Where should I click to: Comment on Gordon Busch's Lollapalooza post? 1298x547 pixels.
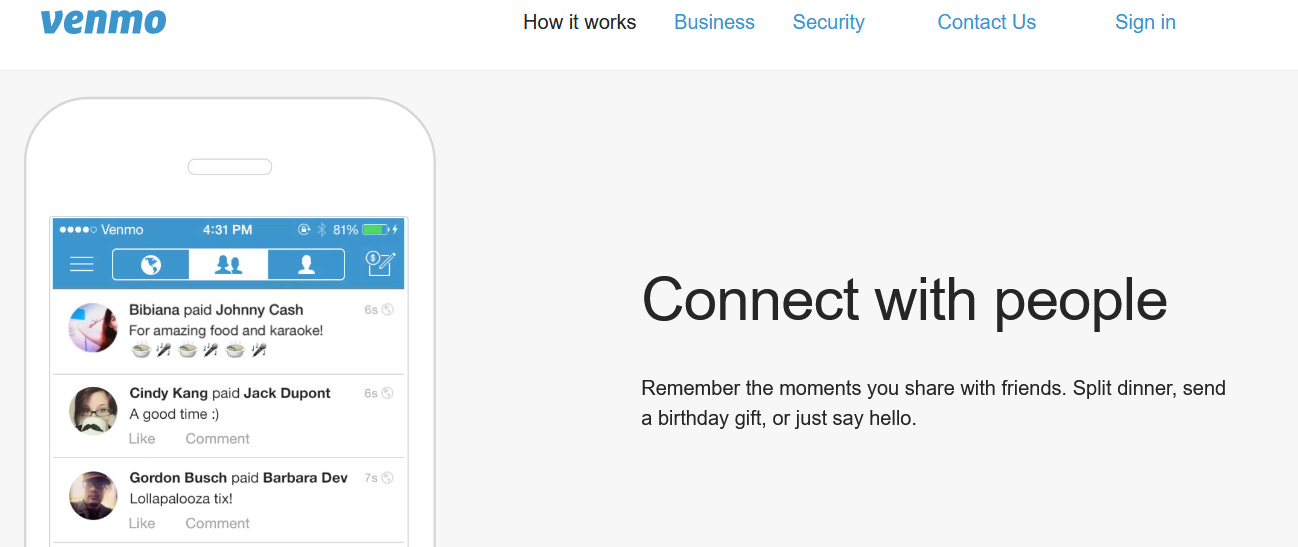coord(217,523)
